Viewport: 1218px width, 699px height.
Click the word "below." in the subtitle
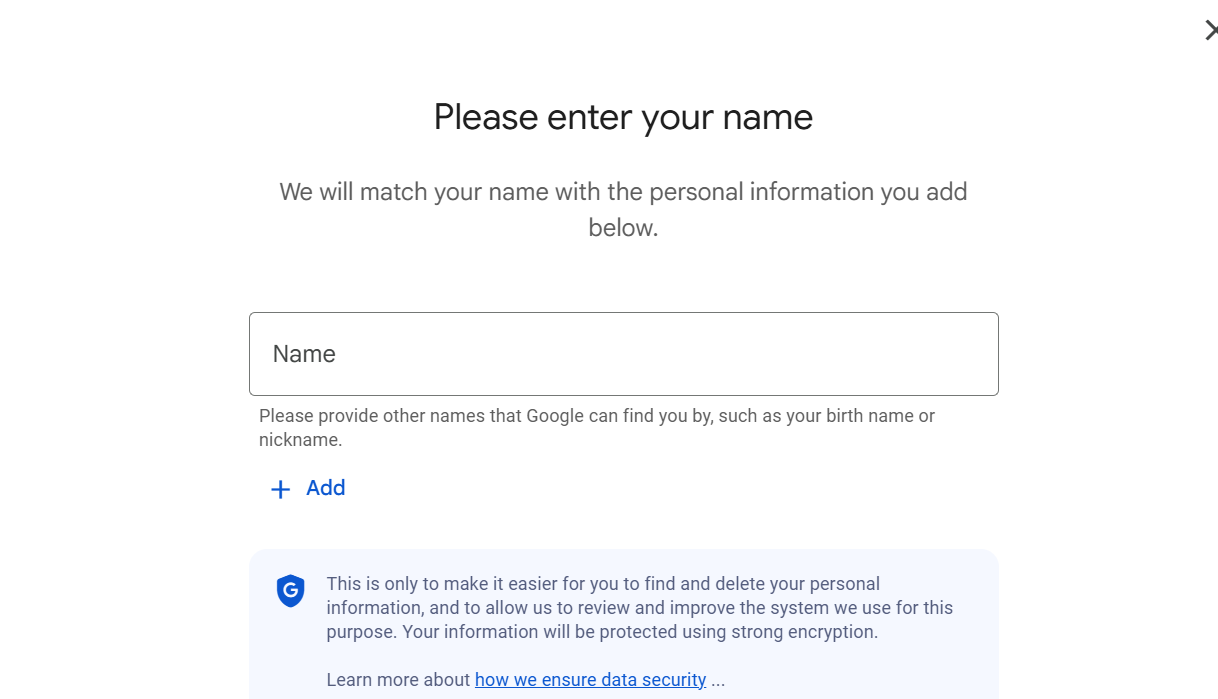(623, 228)
